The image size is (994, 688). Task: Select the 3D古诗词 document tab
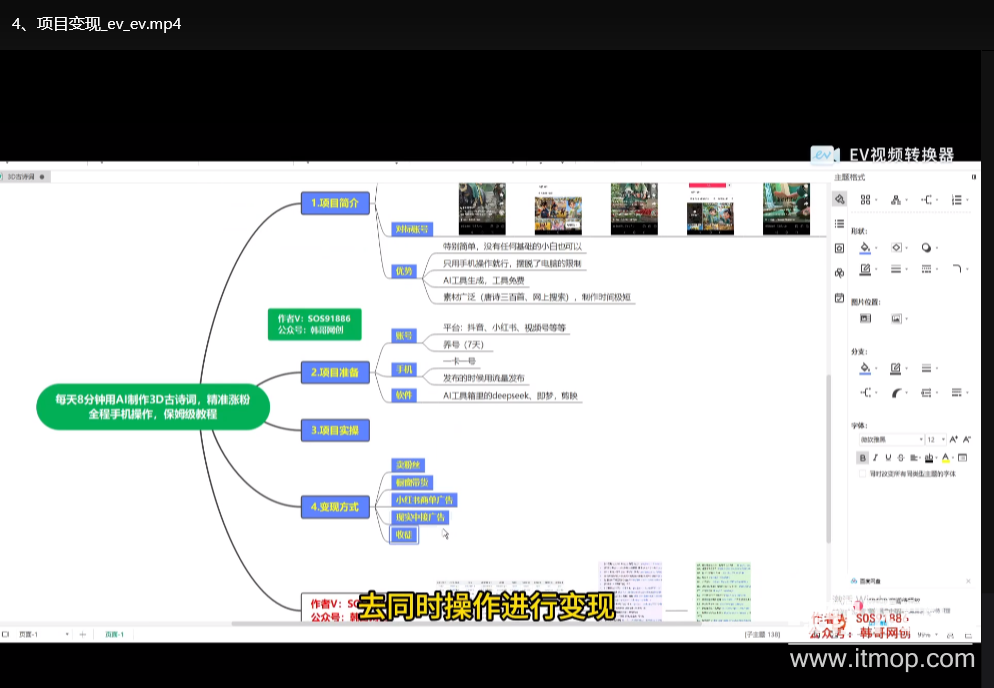pos(22,176)
